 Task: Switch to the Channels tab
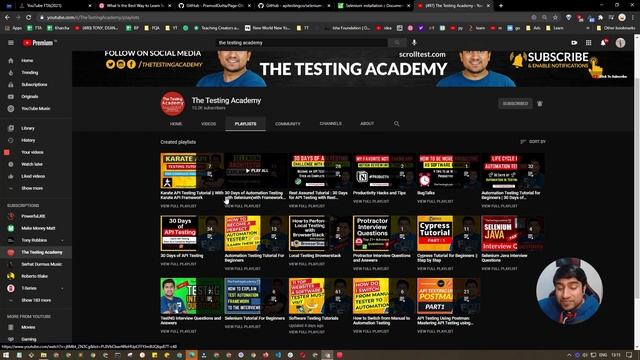point(331,124)
